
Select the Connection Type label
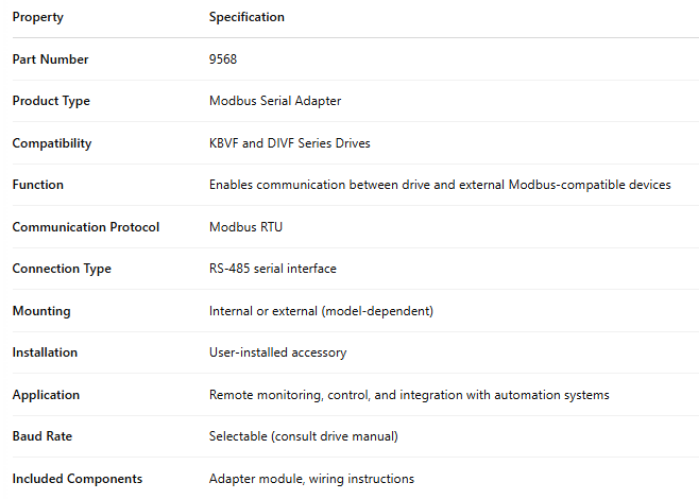pyautogui.click(x=61, y=269)
